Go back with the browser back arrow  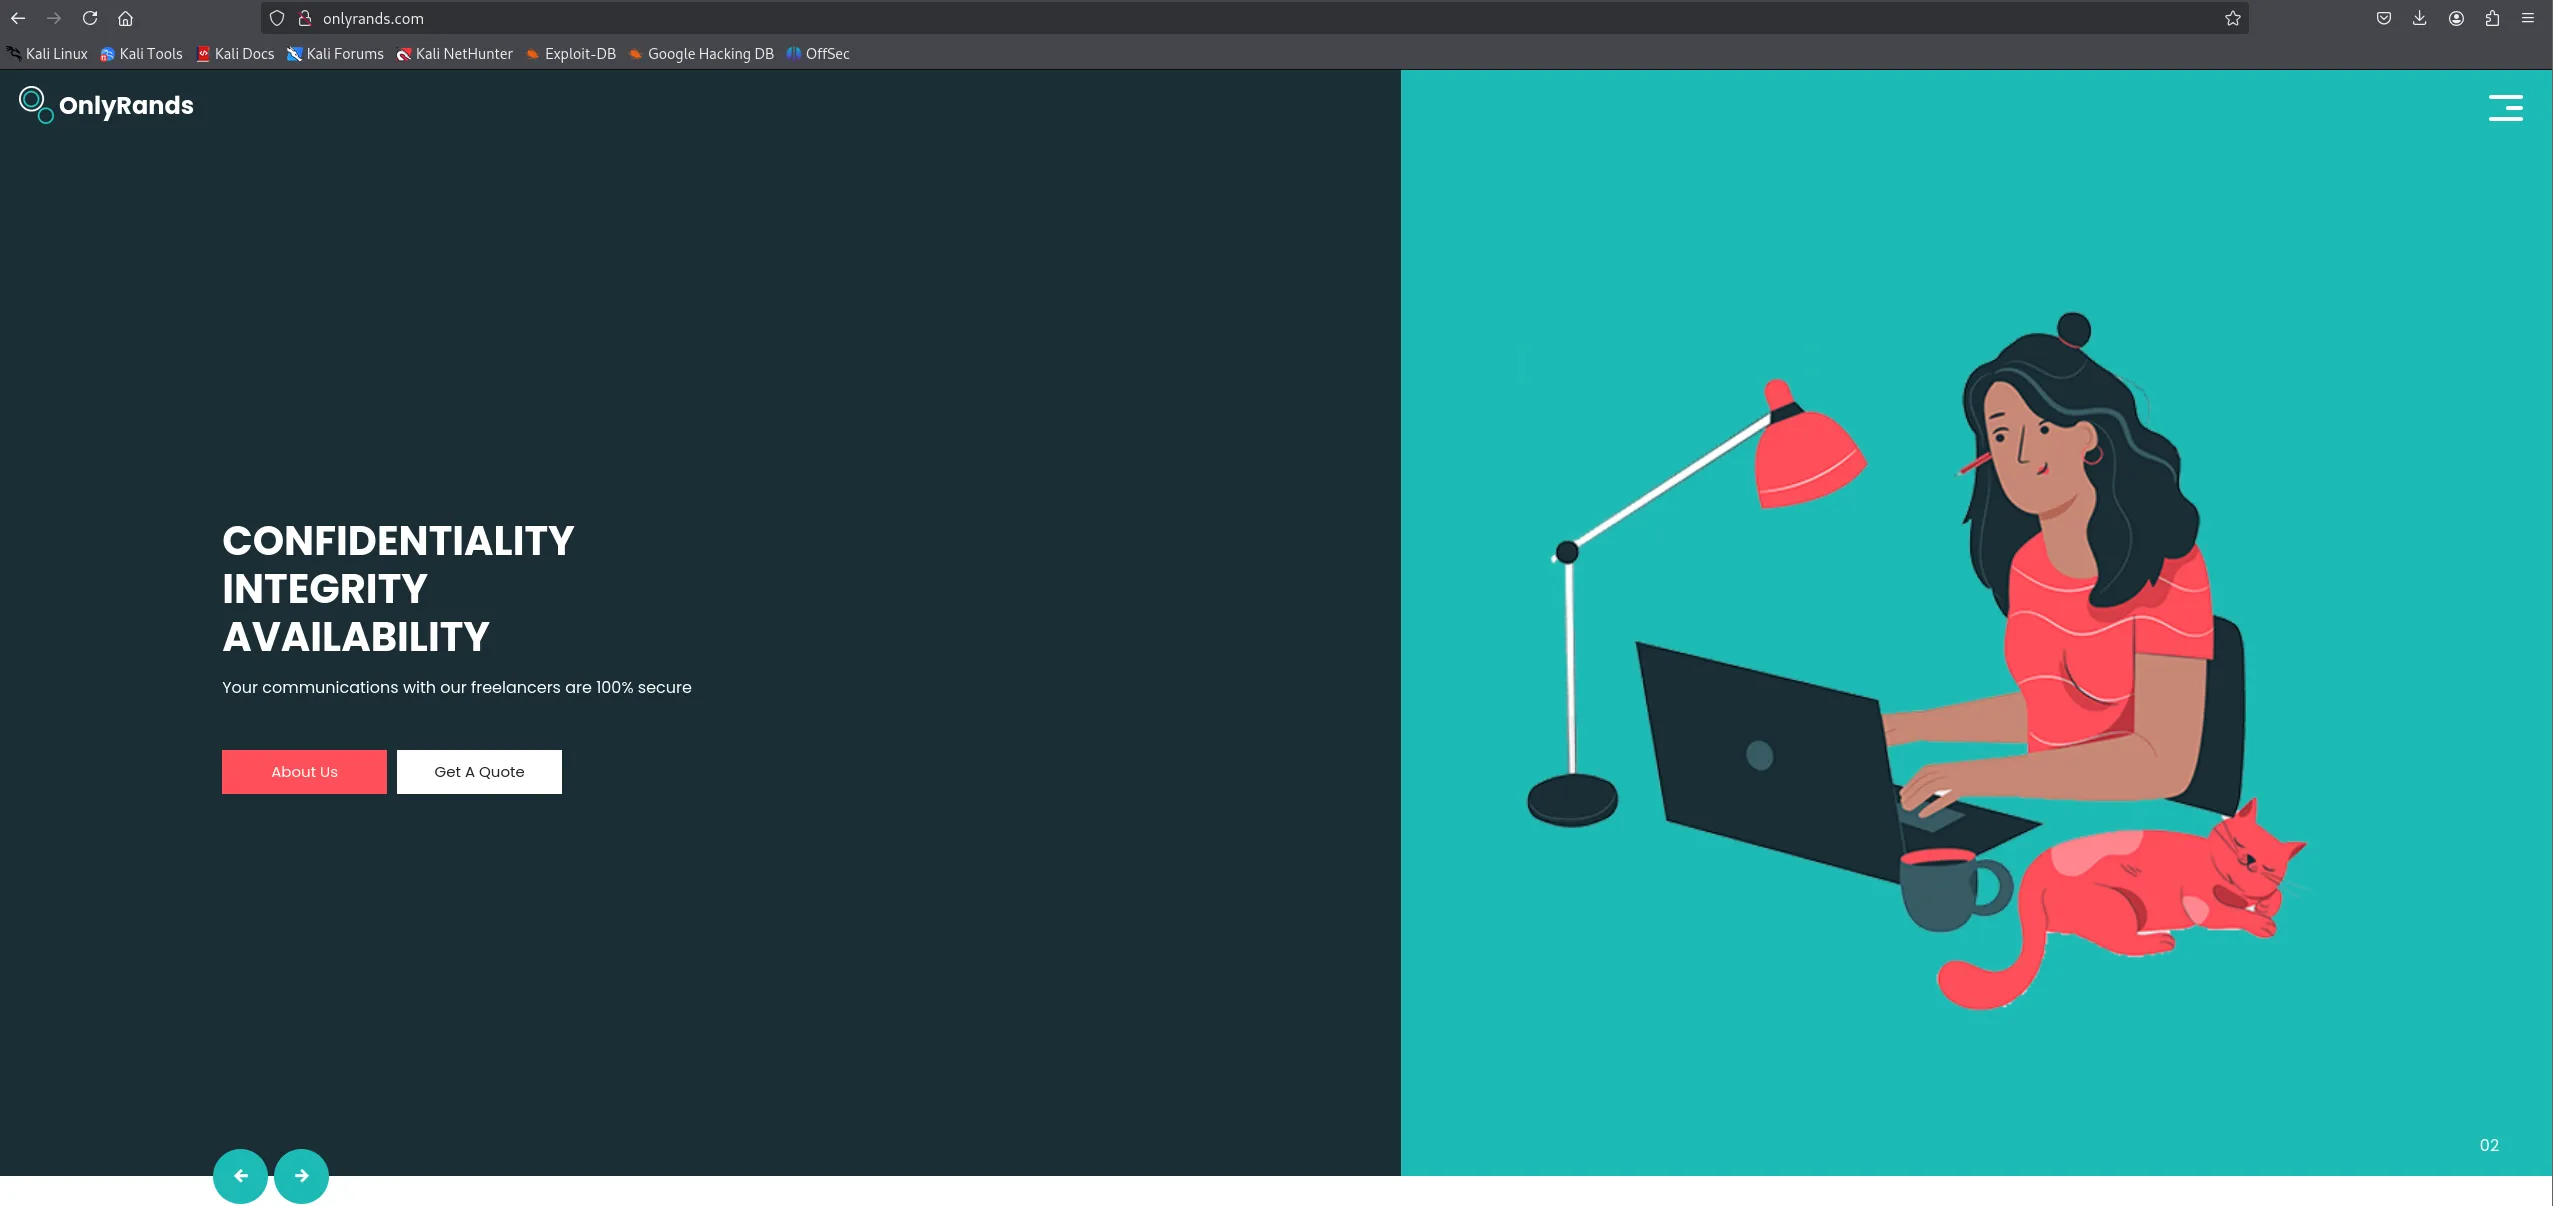tap(18, 18)
